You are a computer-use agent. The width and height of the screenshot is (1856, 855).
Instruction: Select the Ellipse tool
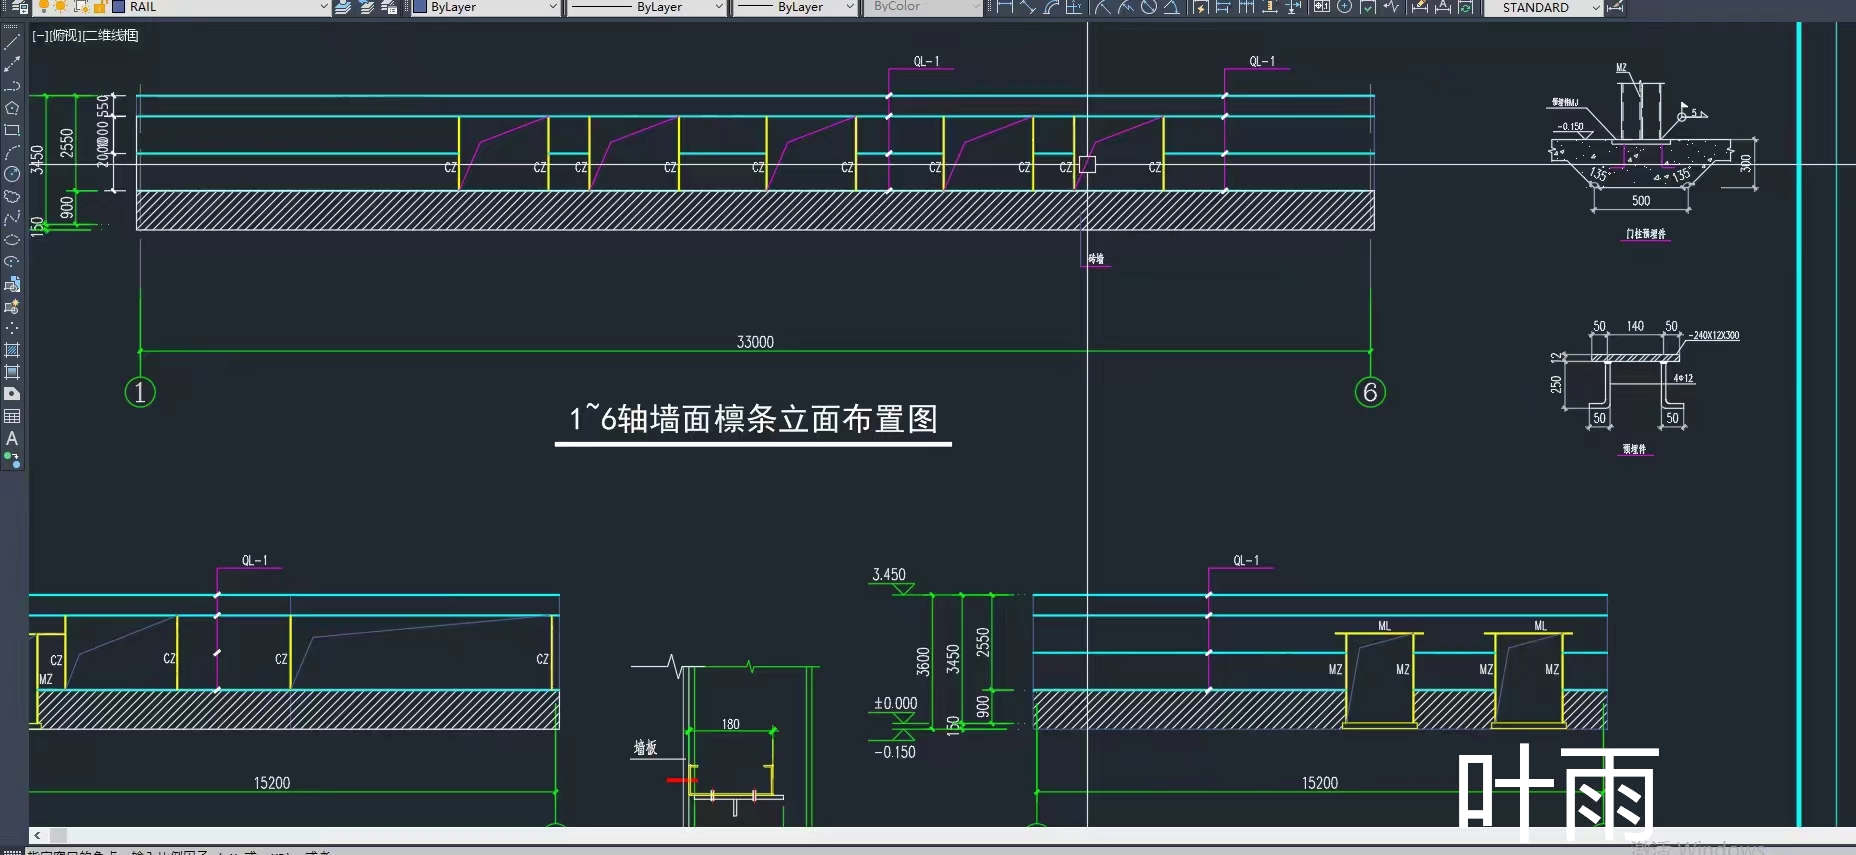[12, 240]
